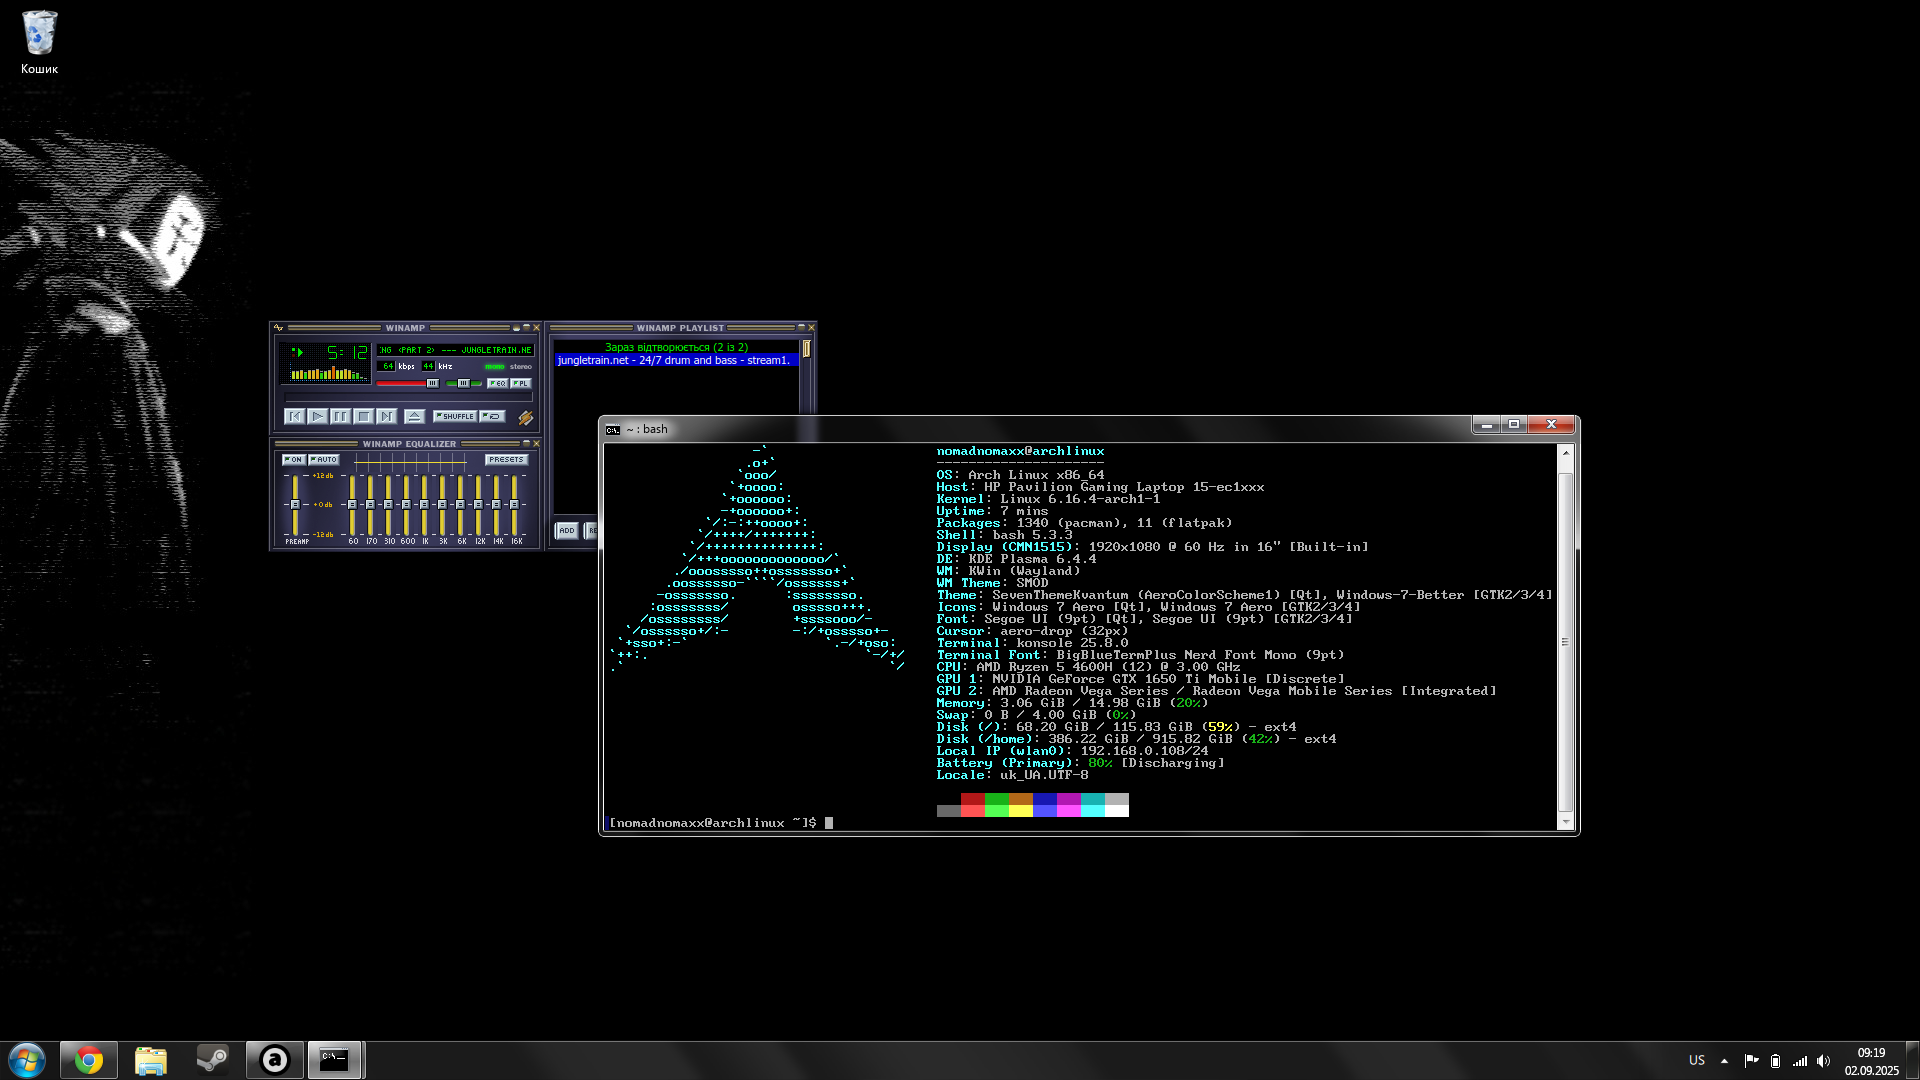Click the playlist ADD button
1920x1080 pixels.
pyautogui.click(x=567, y=531)
